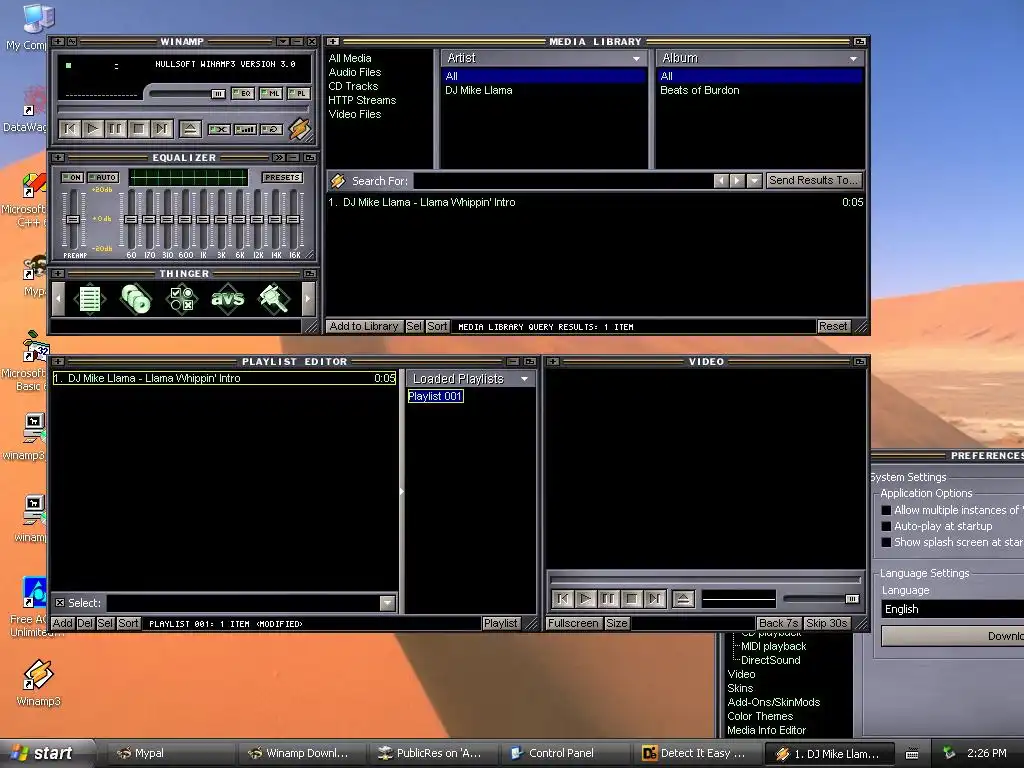Click the Search For input field
This screenshot has height=768, width=1024.
562,181
